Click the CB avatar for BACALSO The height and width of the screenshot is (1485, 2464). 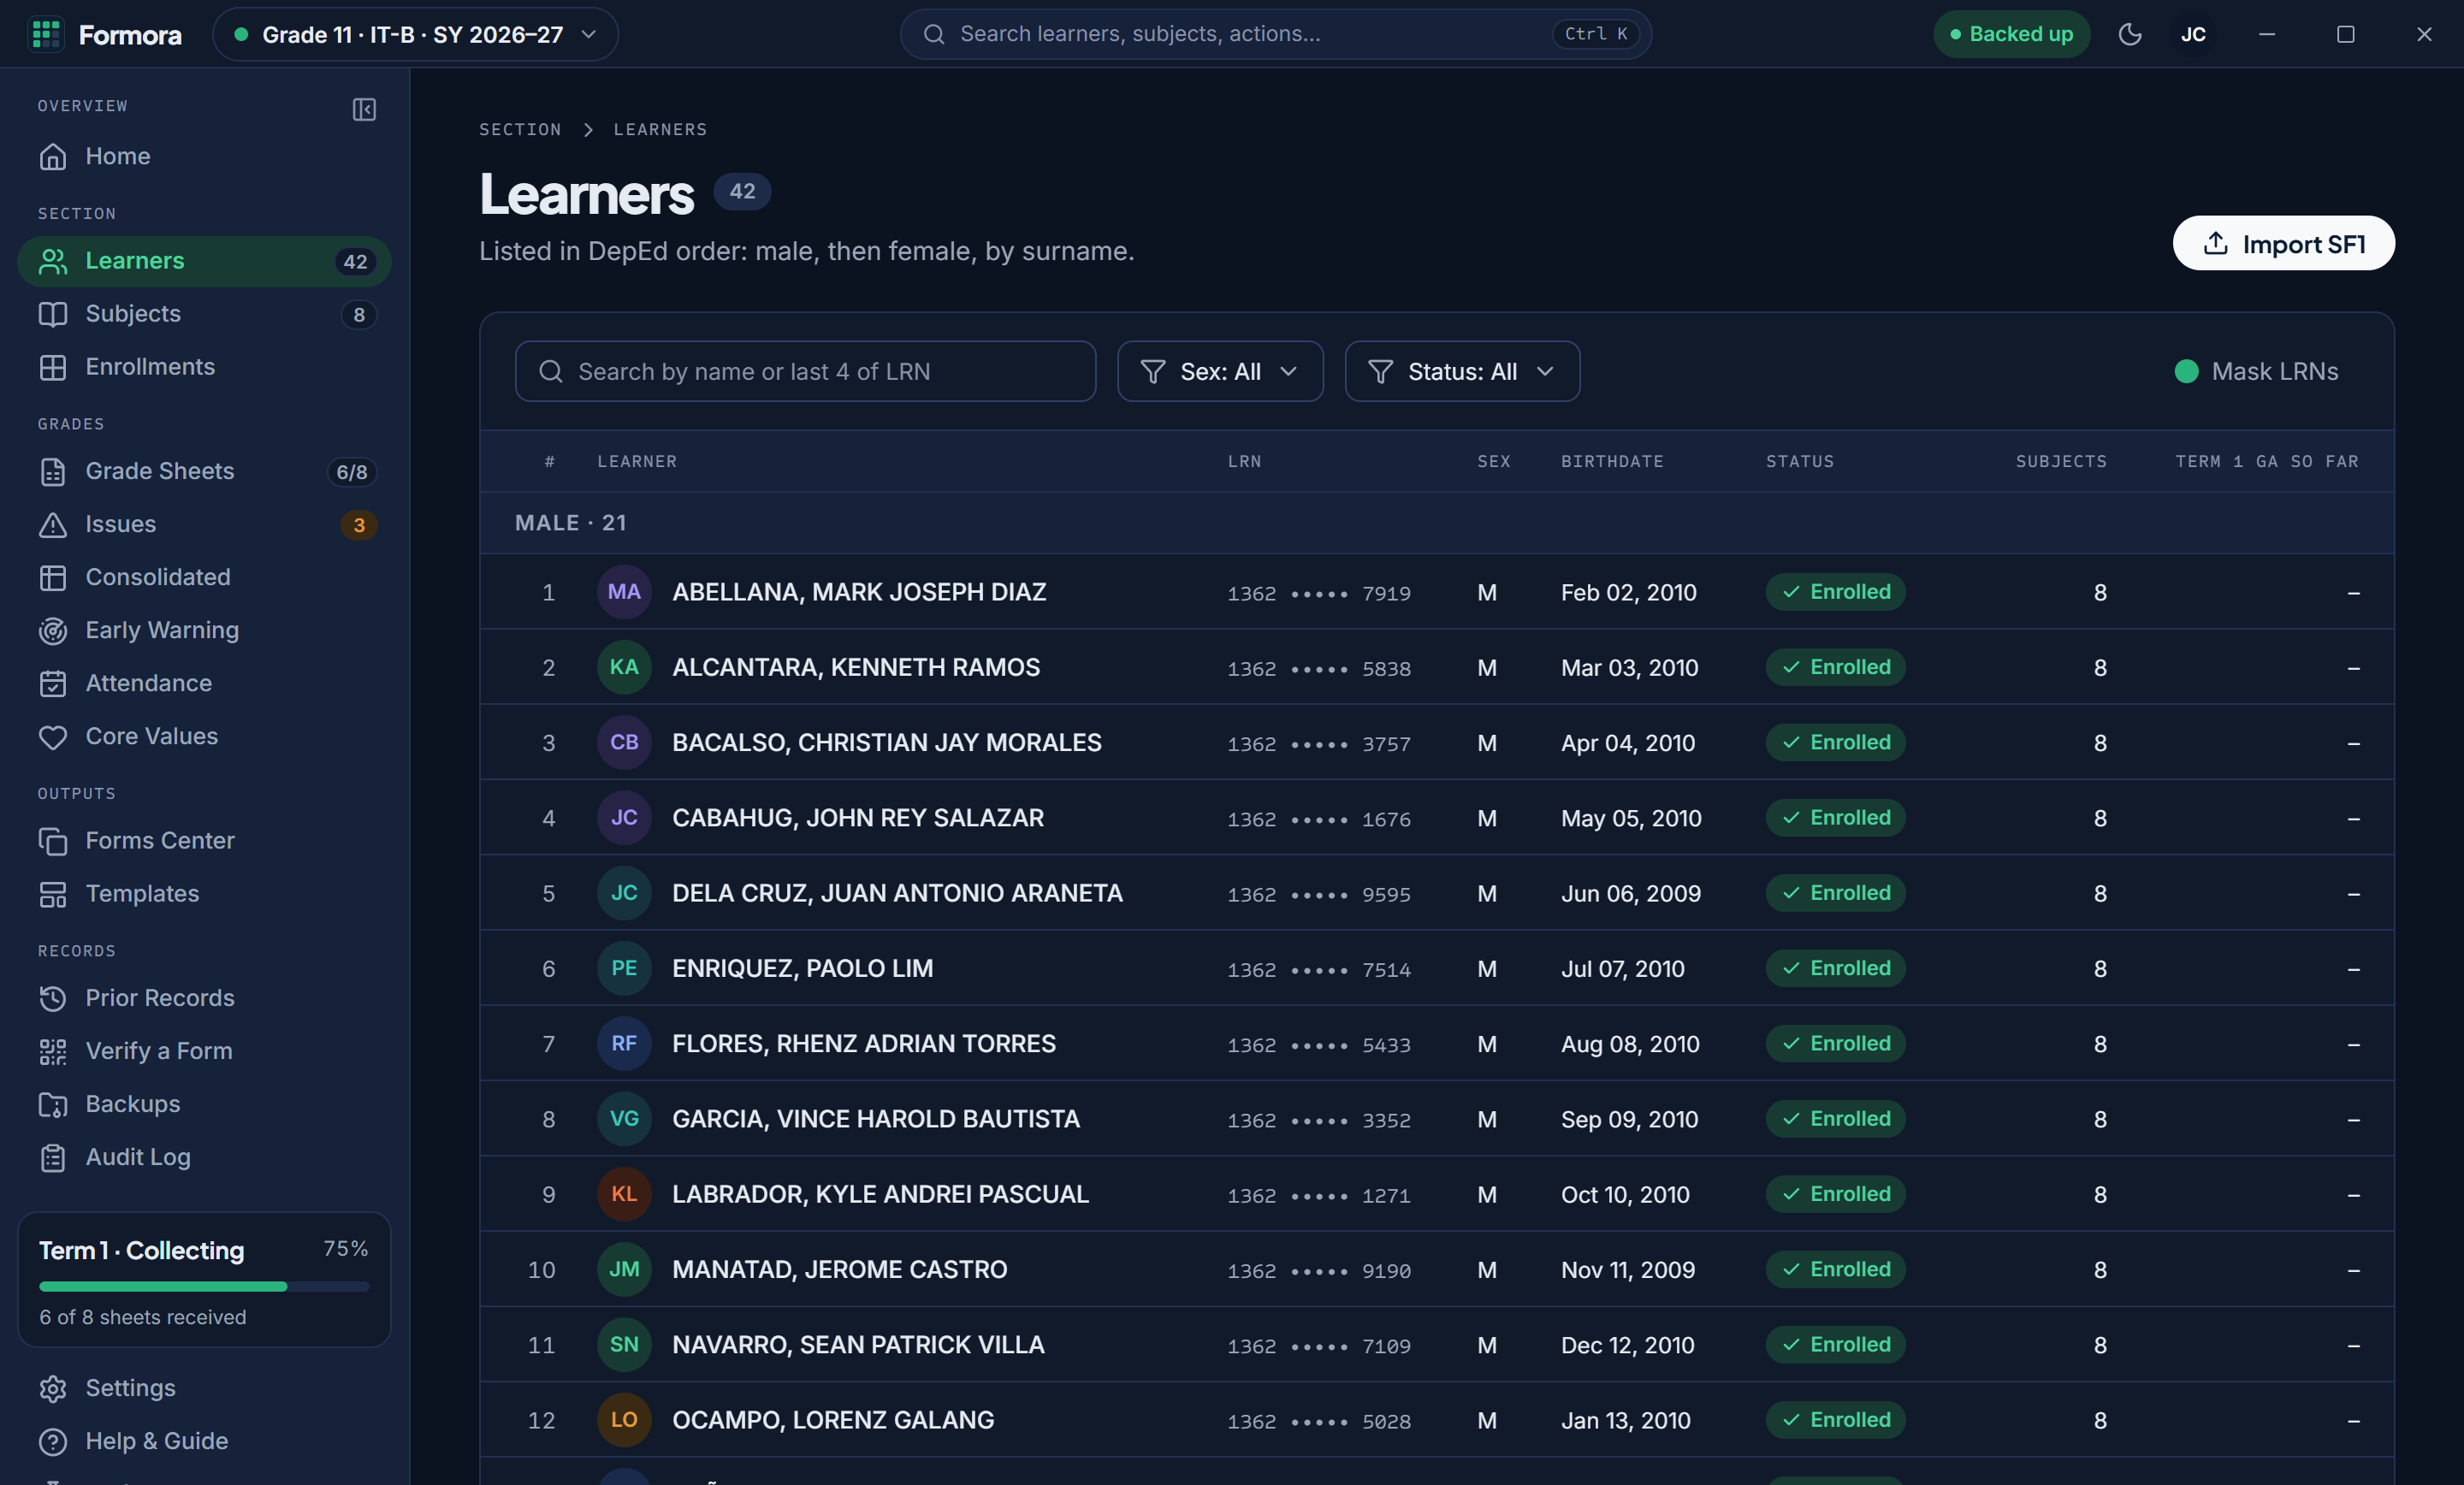(x=624, y=742)
